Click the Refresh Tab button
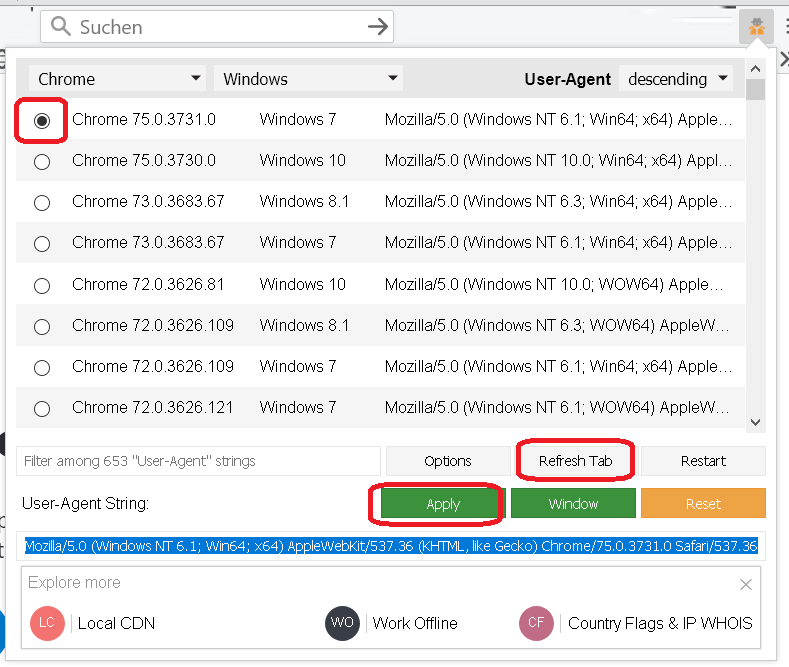 click(575, 461)
